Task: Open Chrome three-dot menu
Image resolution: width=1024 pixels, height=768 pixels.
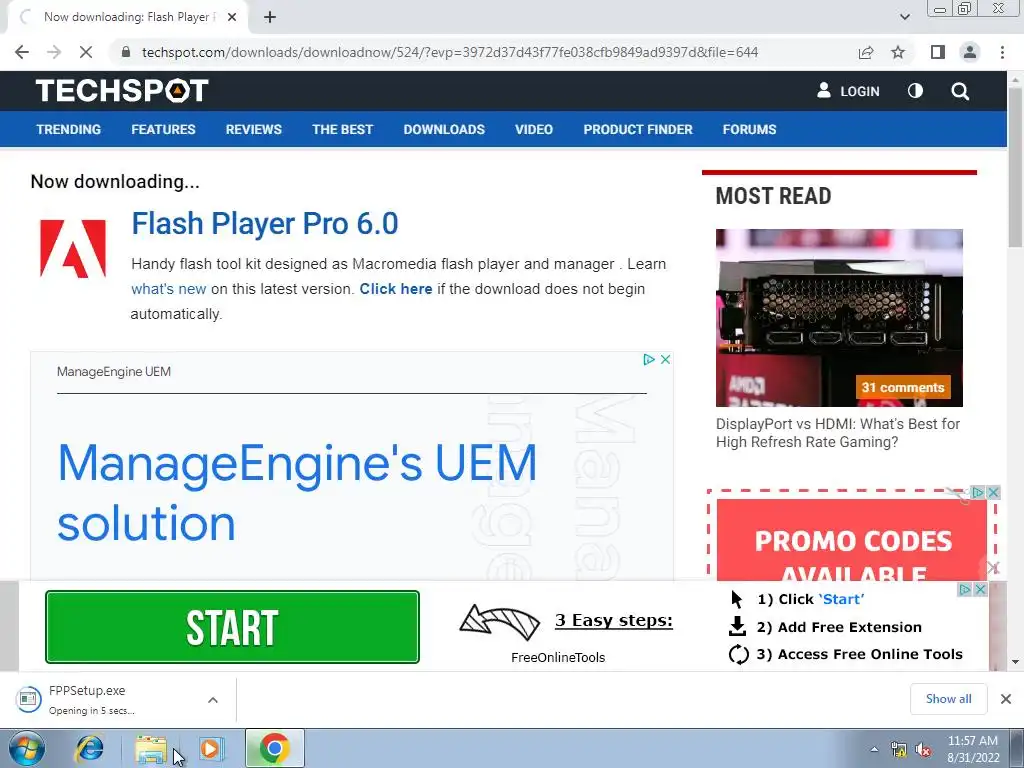Action: [1002, 52]
